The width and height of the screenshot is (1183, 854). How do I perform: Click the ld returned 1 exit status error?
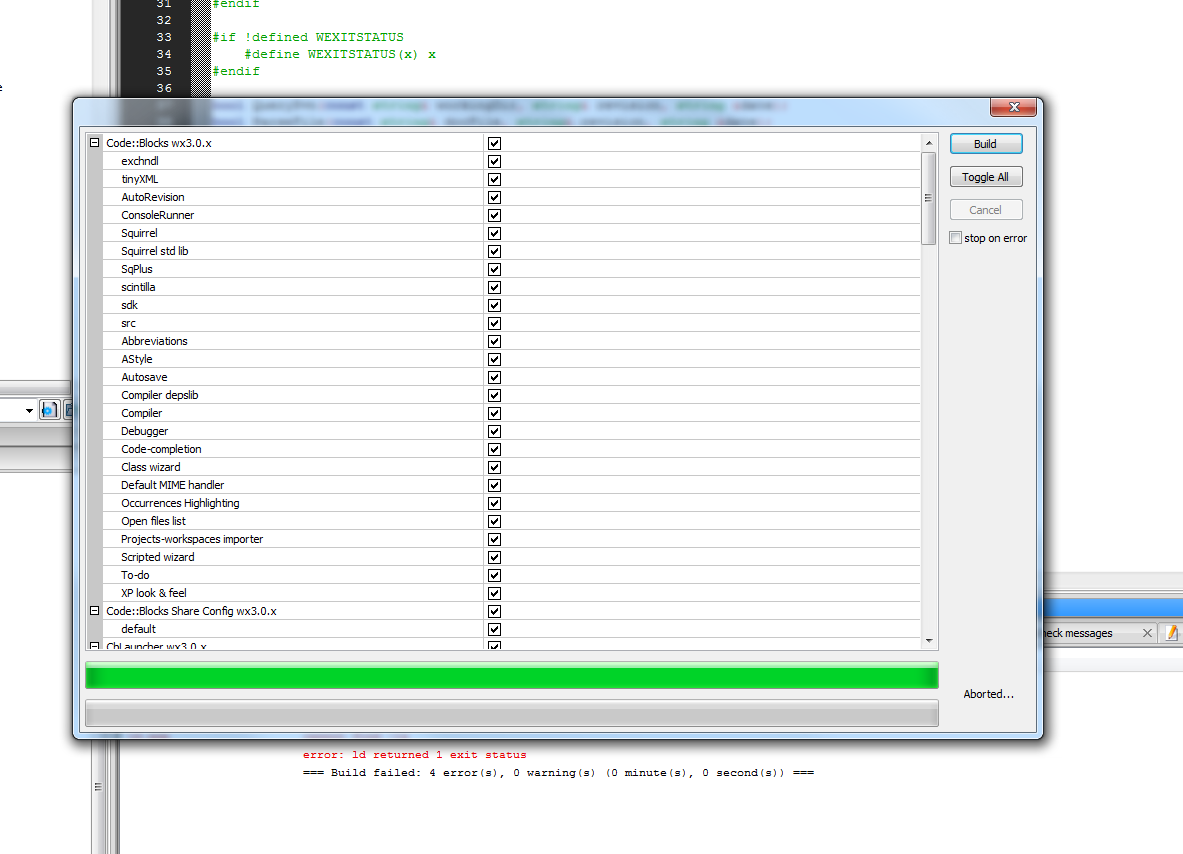point(415,755)
